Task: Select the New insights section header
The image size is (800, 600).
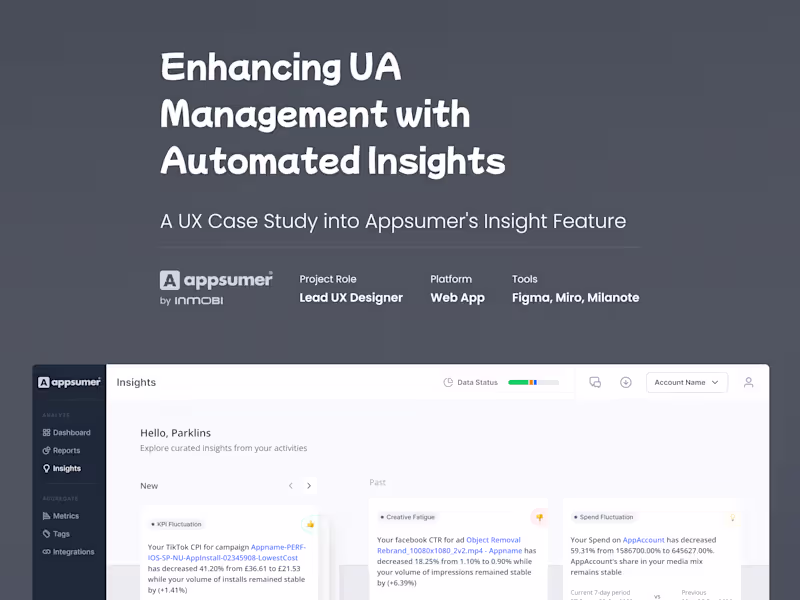Action: (x=148, y=485)
